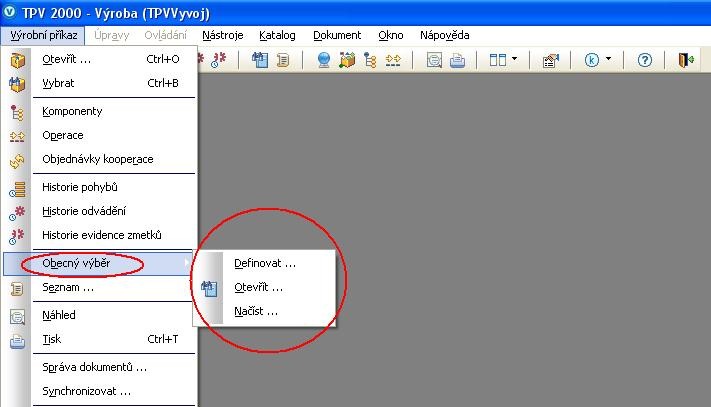Image resolution: width=711 pixels, height=407 pixels.
Task: Click the icon beside menu entry Vybrat
Action: click(x=17, y=84)
